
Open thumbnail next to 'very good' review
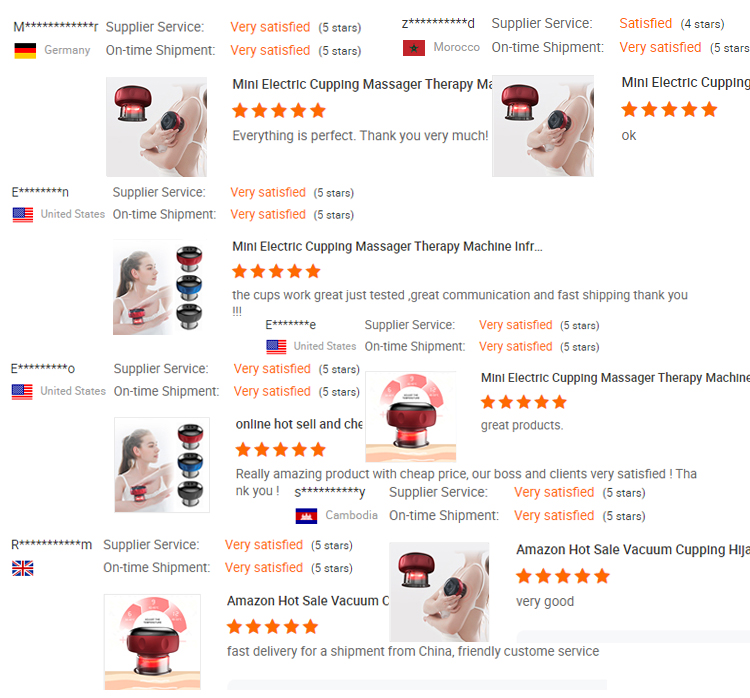pos(439,592)
